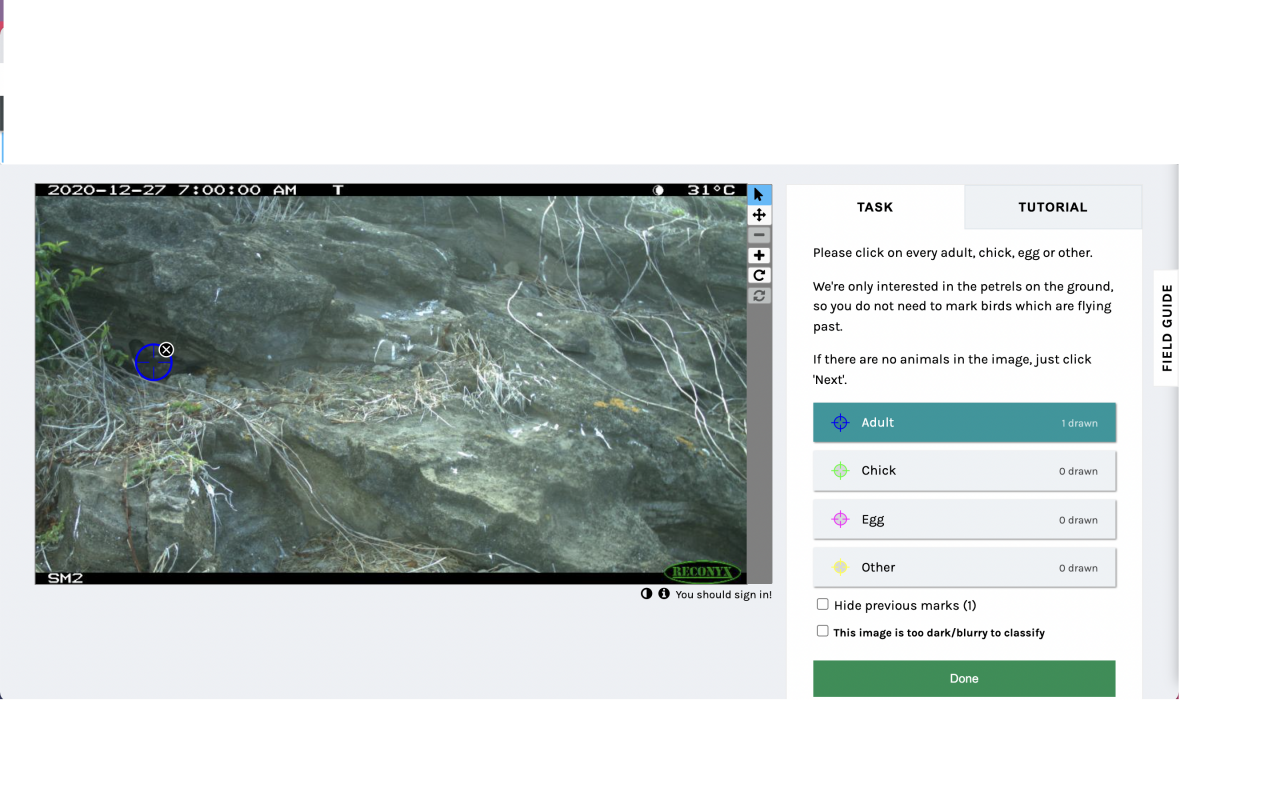The image size is (1280, 800).
Task: Click the zoom in plus button
Action: (x=759, y=255)
